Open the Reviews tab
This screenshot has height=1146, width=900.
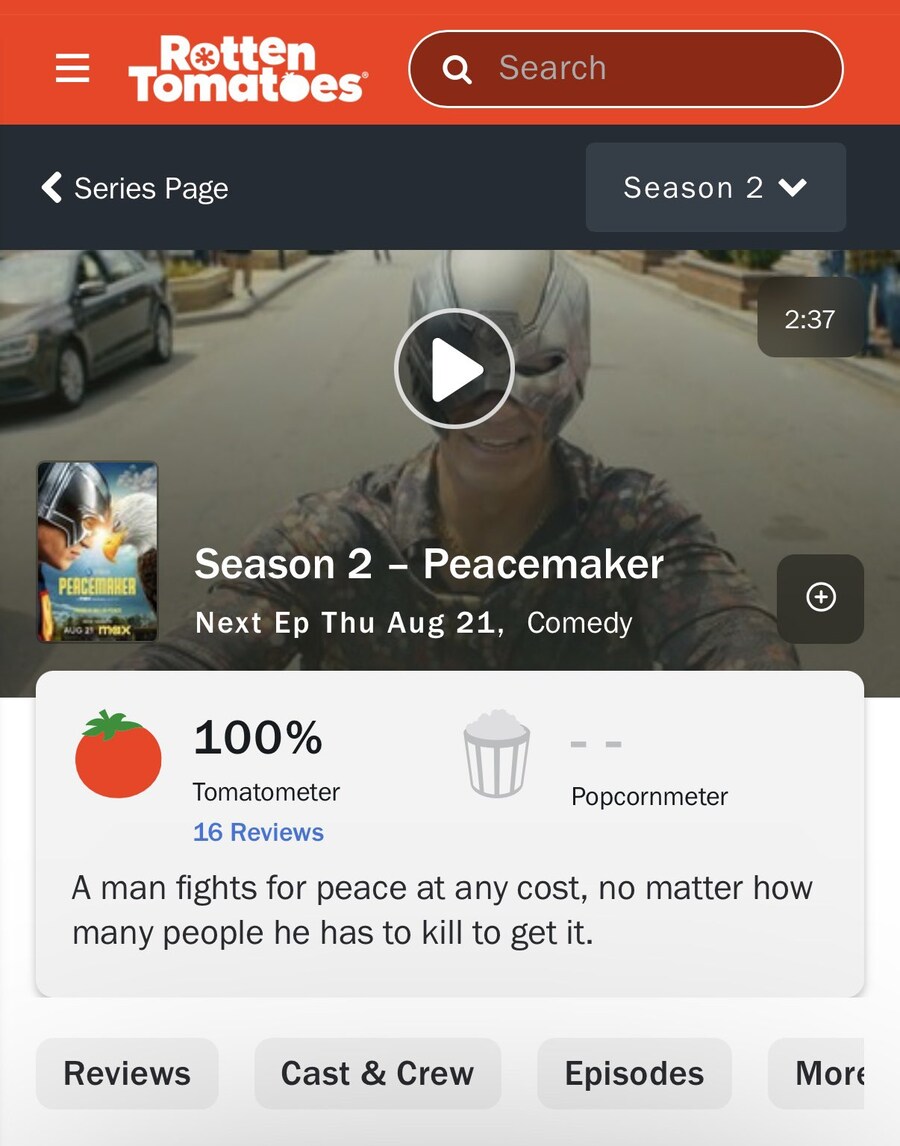pos(127,1073)
